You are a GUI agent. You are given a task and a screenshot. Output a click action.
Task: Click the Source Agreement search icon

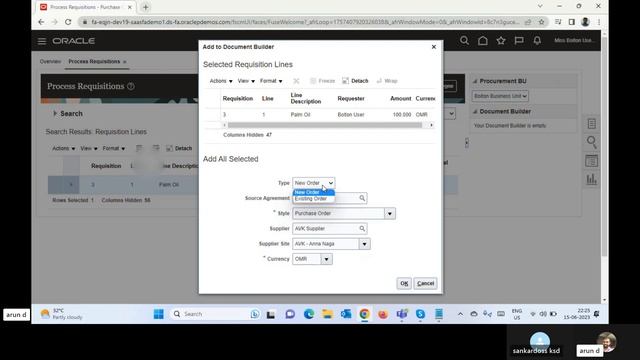[362, 198]
